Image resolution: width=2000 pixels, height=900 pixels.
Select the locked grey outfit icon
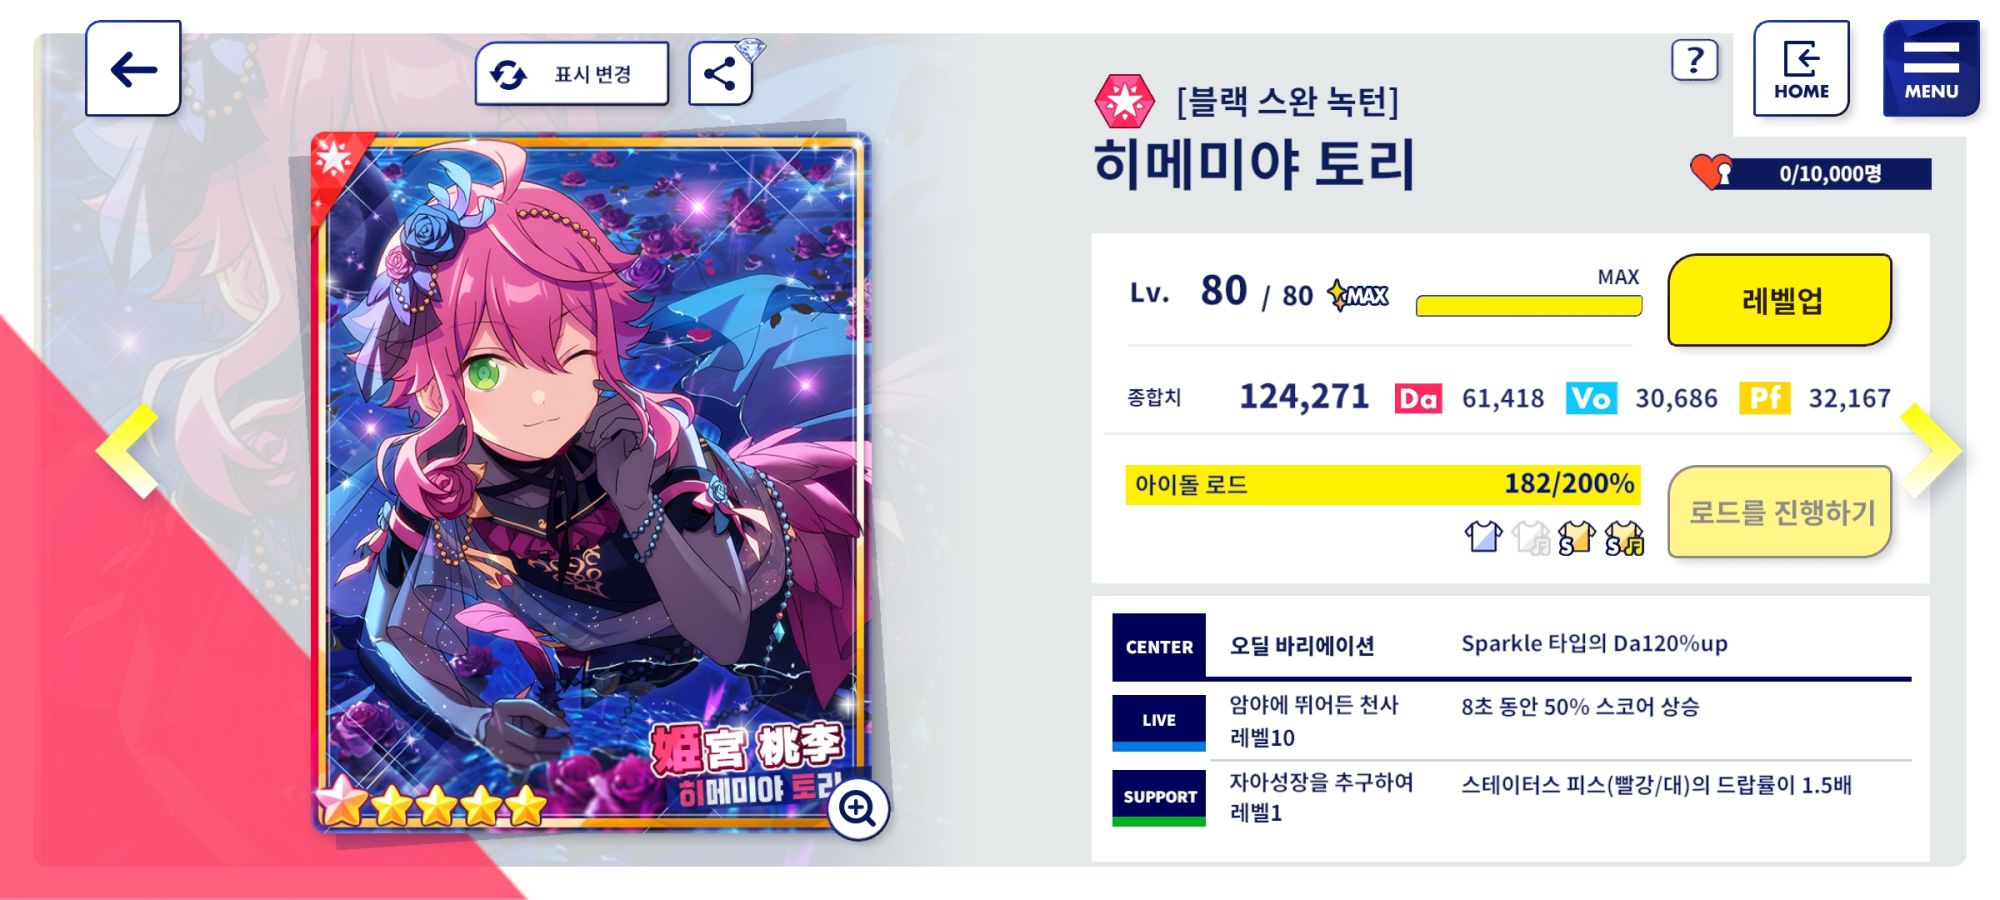click(x=1530, y=537)
